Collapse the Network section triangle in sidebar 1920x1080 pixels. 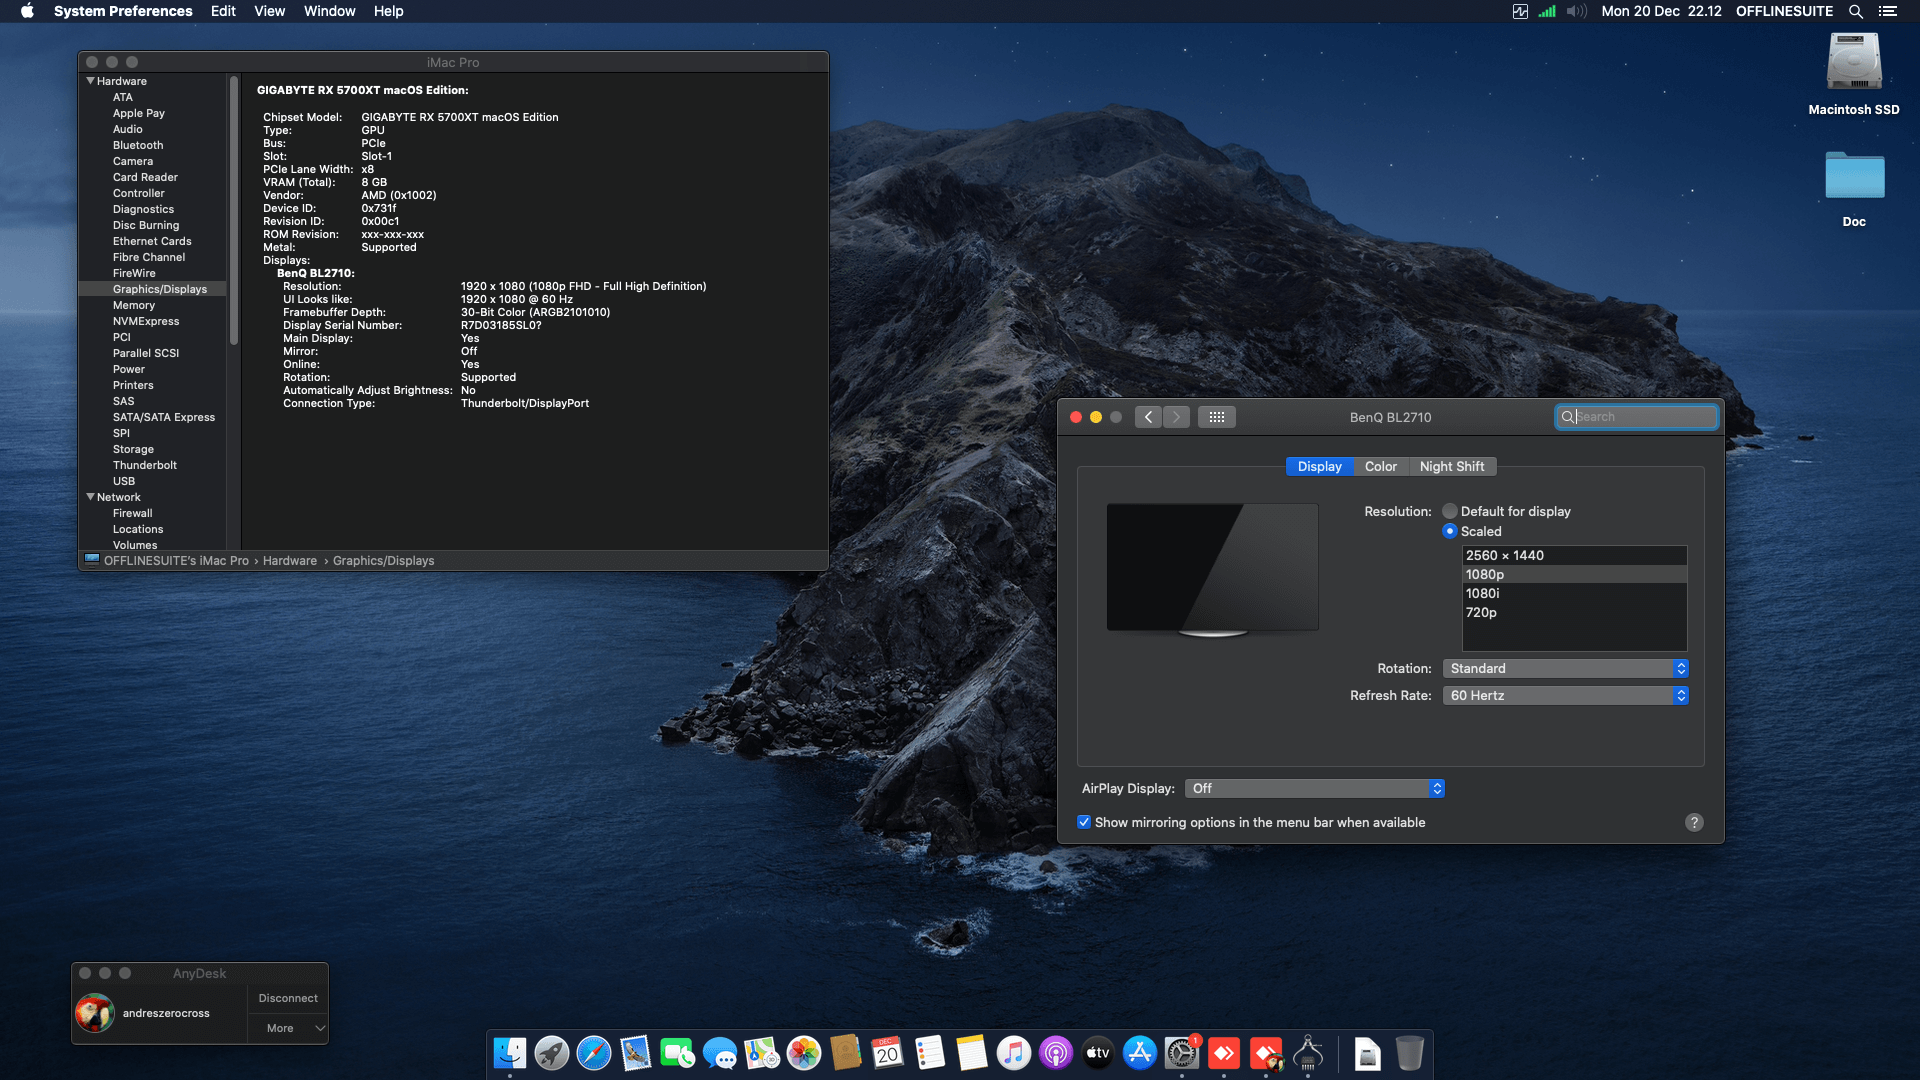(91, 497)
